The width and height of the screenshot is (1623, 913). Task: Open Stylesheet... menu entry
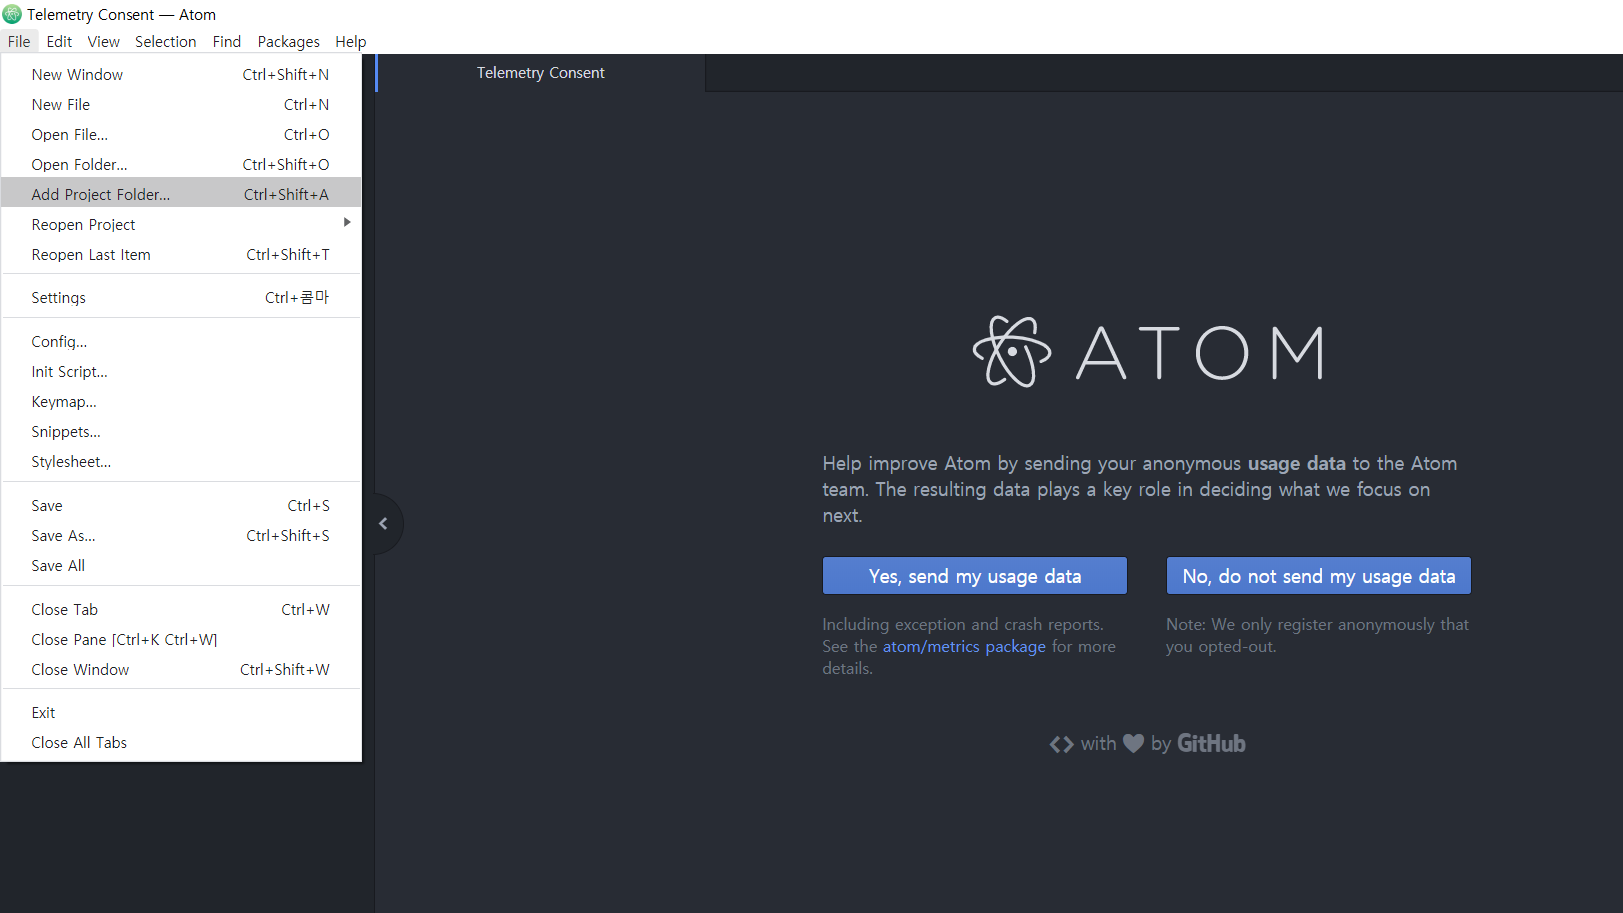181,462
